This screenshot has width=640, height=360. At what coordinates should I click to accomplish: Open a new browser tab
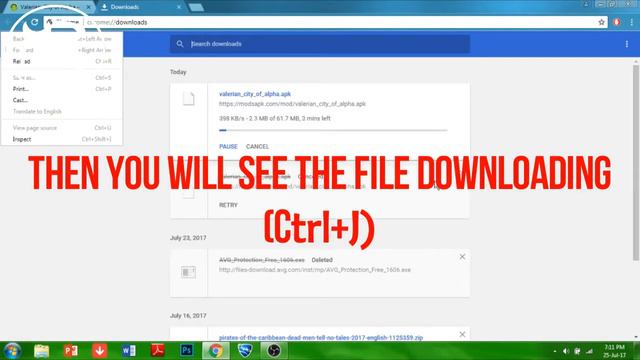[197, 7]
